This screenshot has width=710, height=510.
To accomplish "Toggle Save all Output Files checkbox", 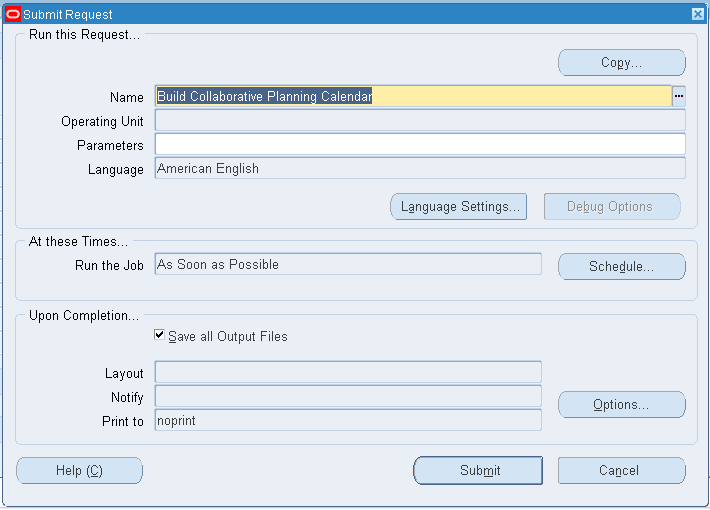I will point(159,335).
